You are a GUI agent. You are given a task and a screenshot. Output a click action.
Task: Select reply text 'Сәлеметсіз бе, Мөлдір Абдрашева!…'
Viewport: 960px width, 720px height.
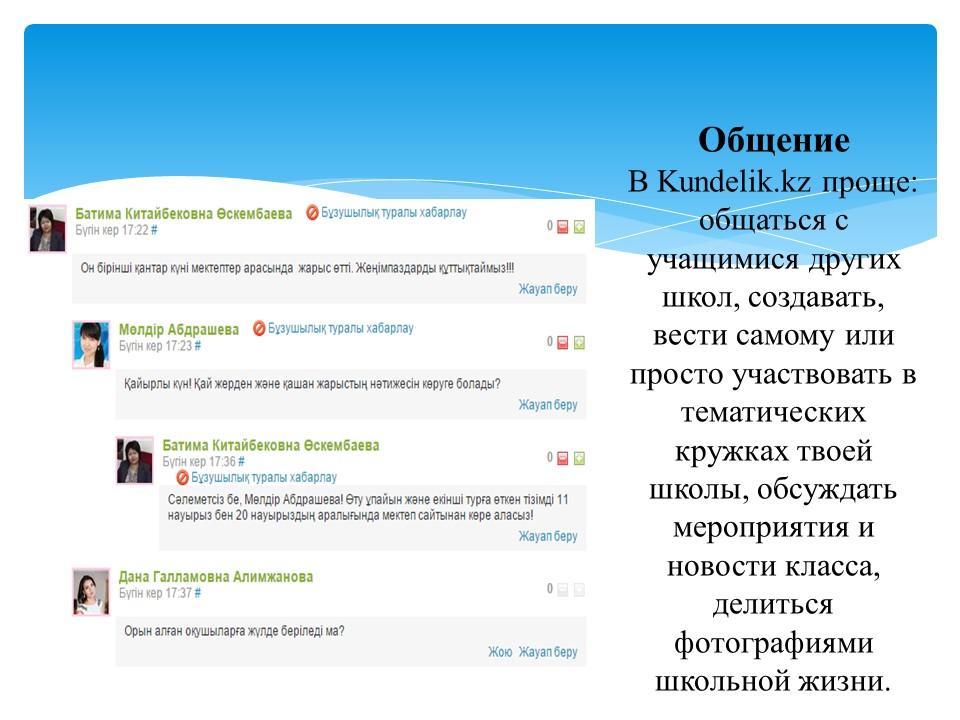click(x=368, y=508)
